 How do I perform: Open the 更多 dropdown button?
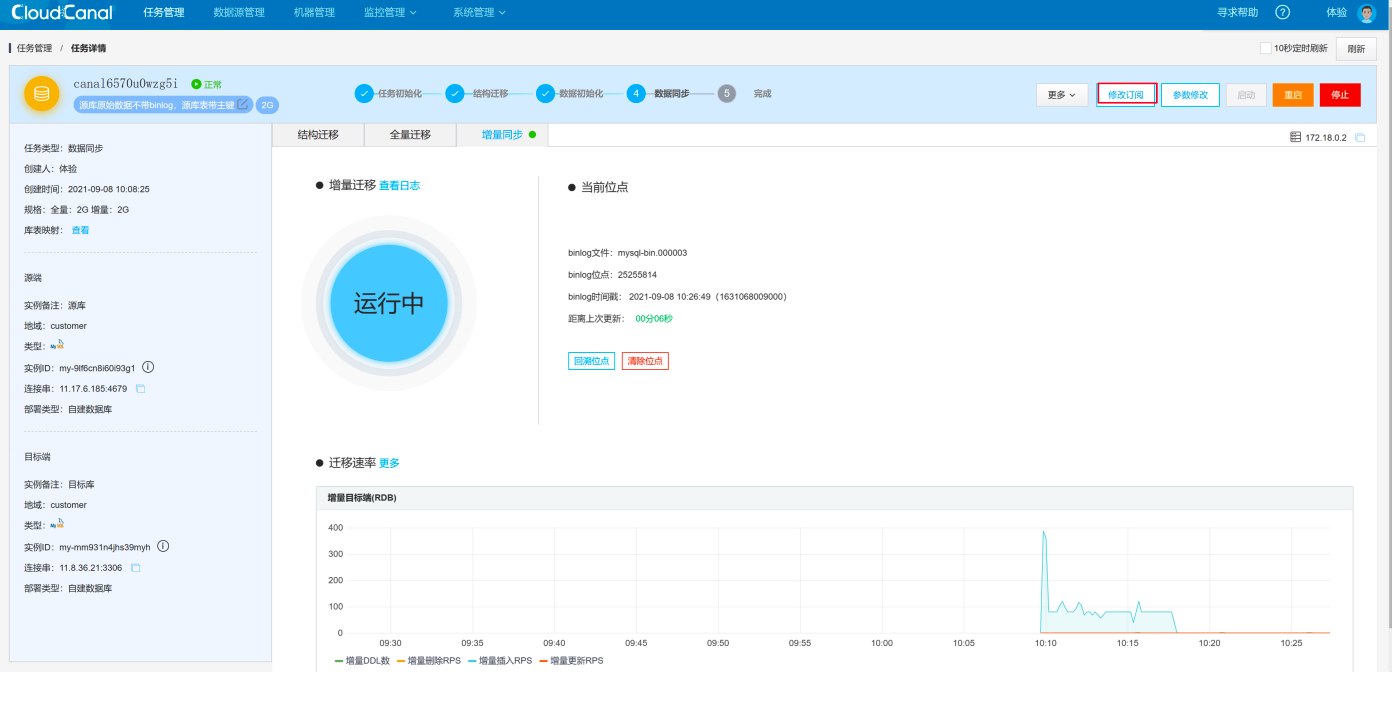click(x=1062, y=95)
